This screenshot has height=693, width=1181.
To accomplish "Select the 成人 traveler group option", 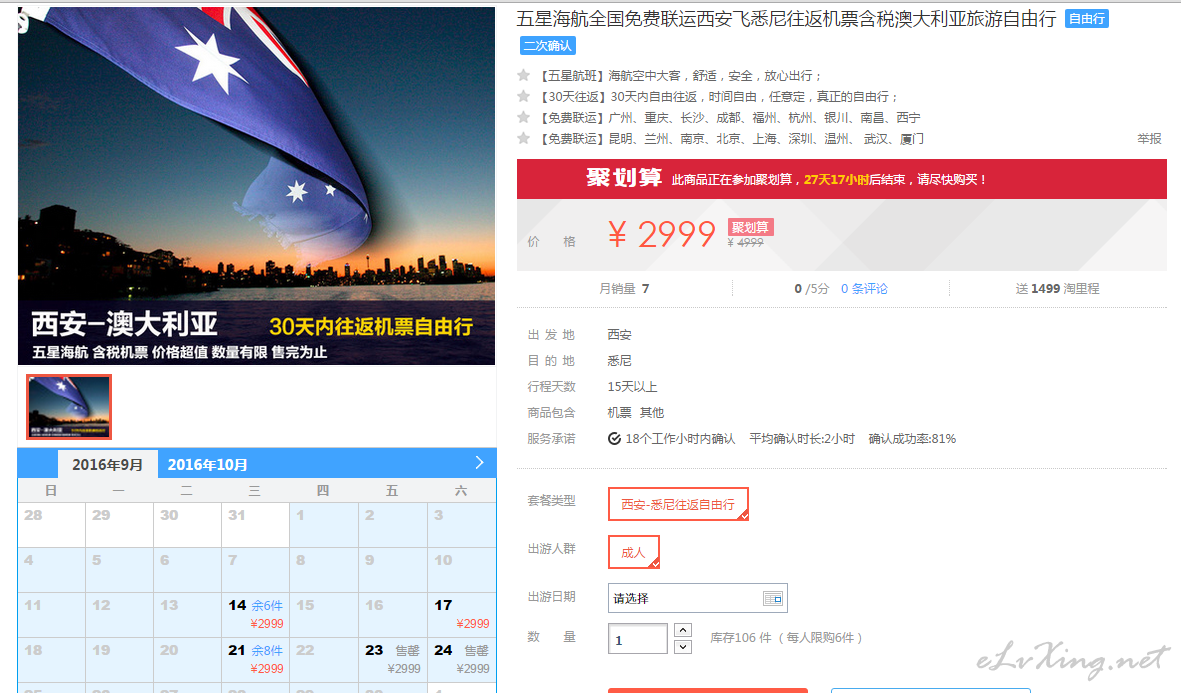I will 633,552.
